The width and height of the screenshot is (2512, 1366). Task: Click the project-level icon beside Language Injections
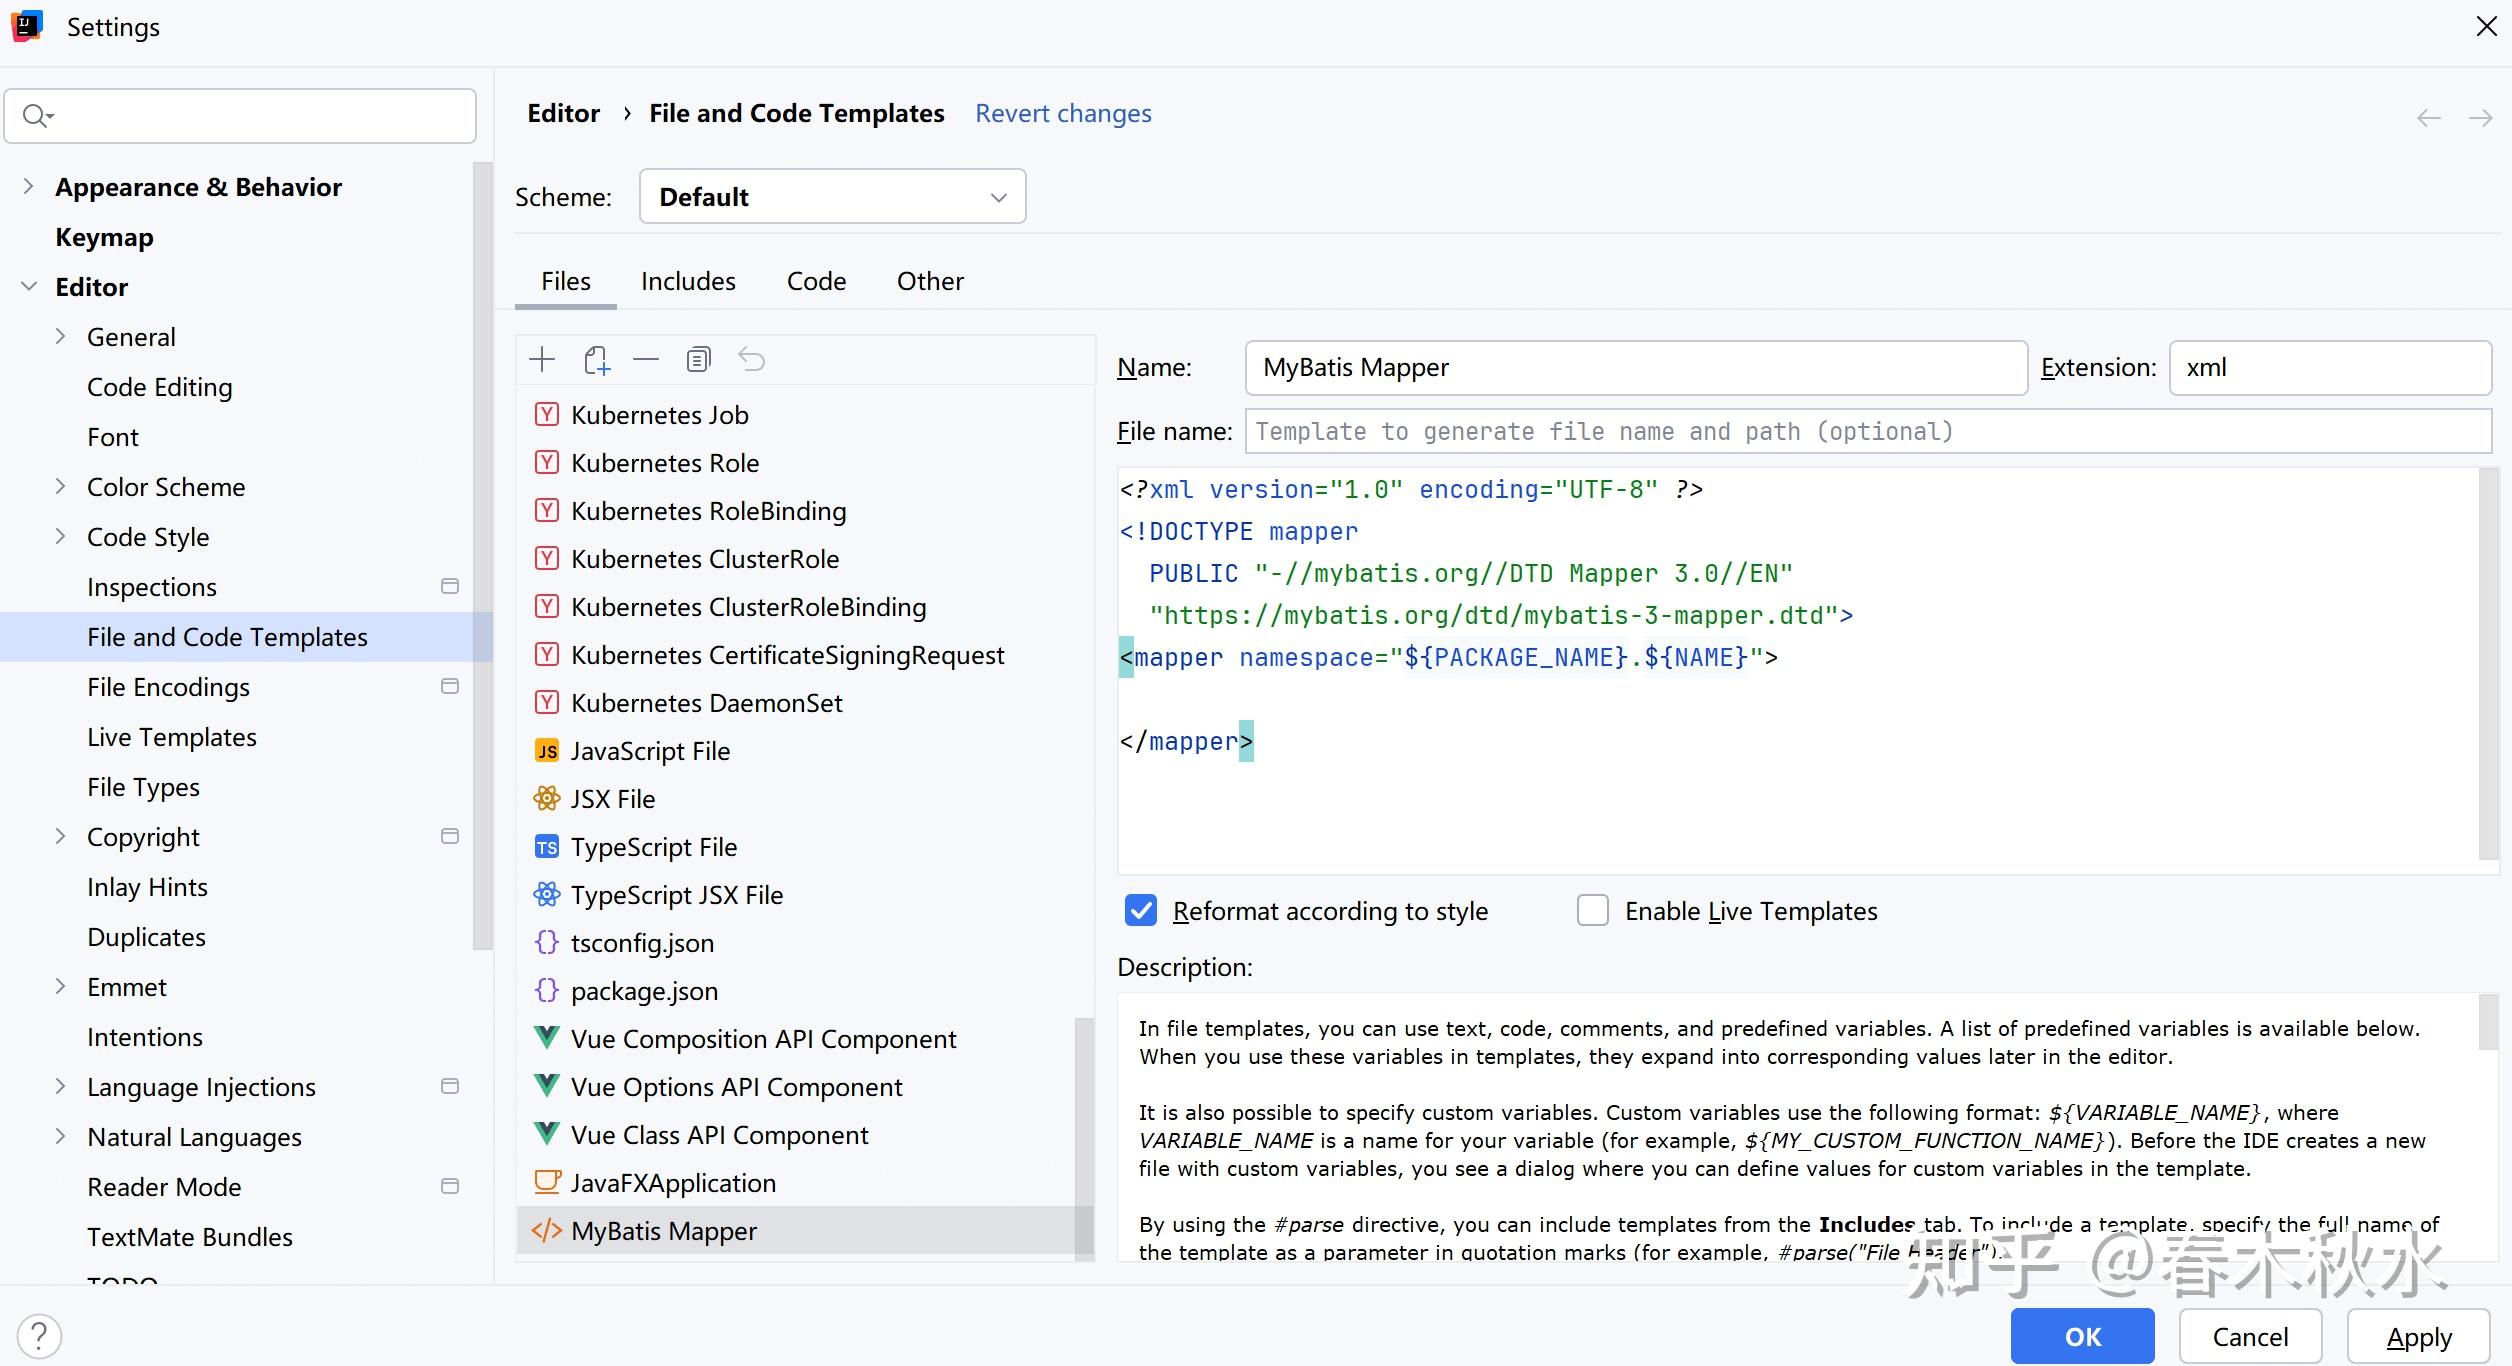(450, 1086)
